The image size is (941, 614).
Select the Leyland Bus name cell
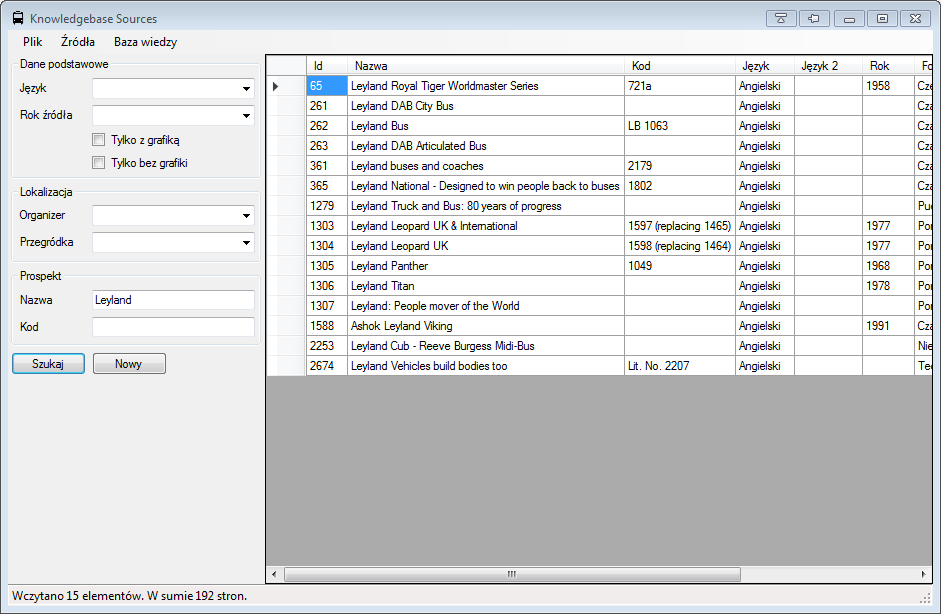point(486,126)
